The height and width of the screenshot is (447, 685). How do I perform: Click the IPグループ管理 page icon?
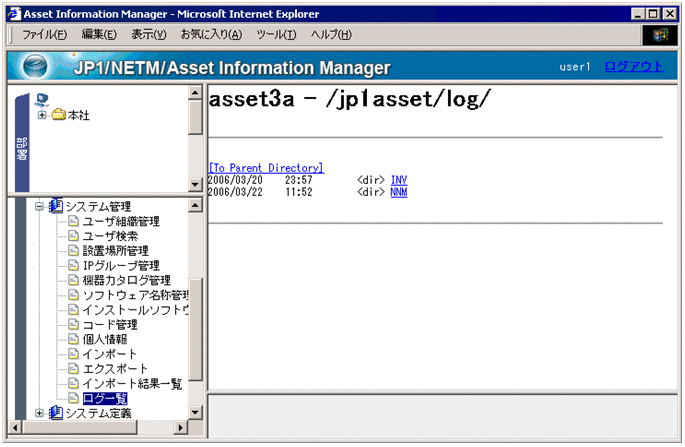tap(74, 265)
